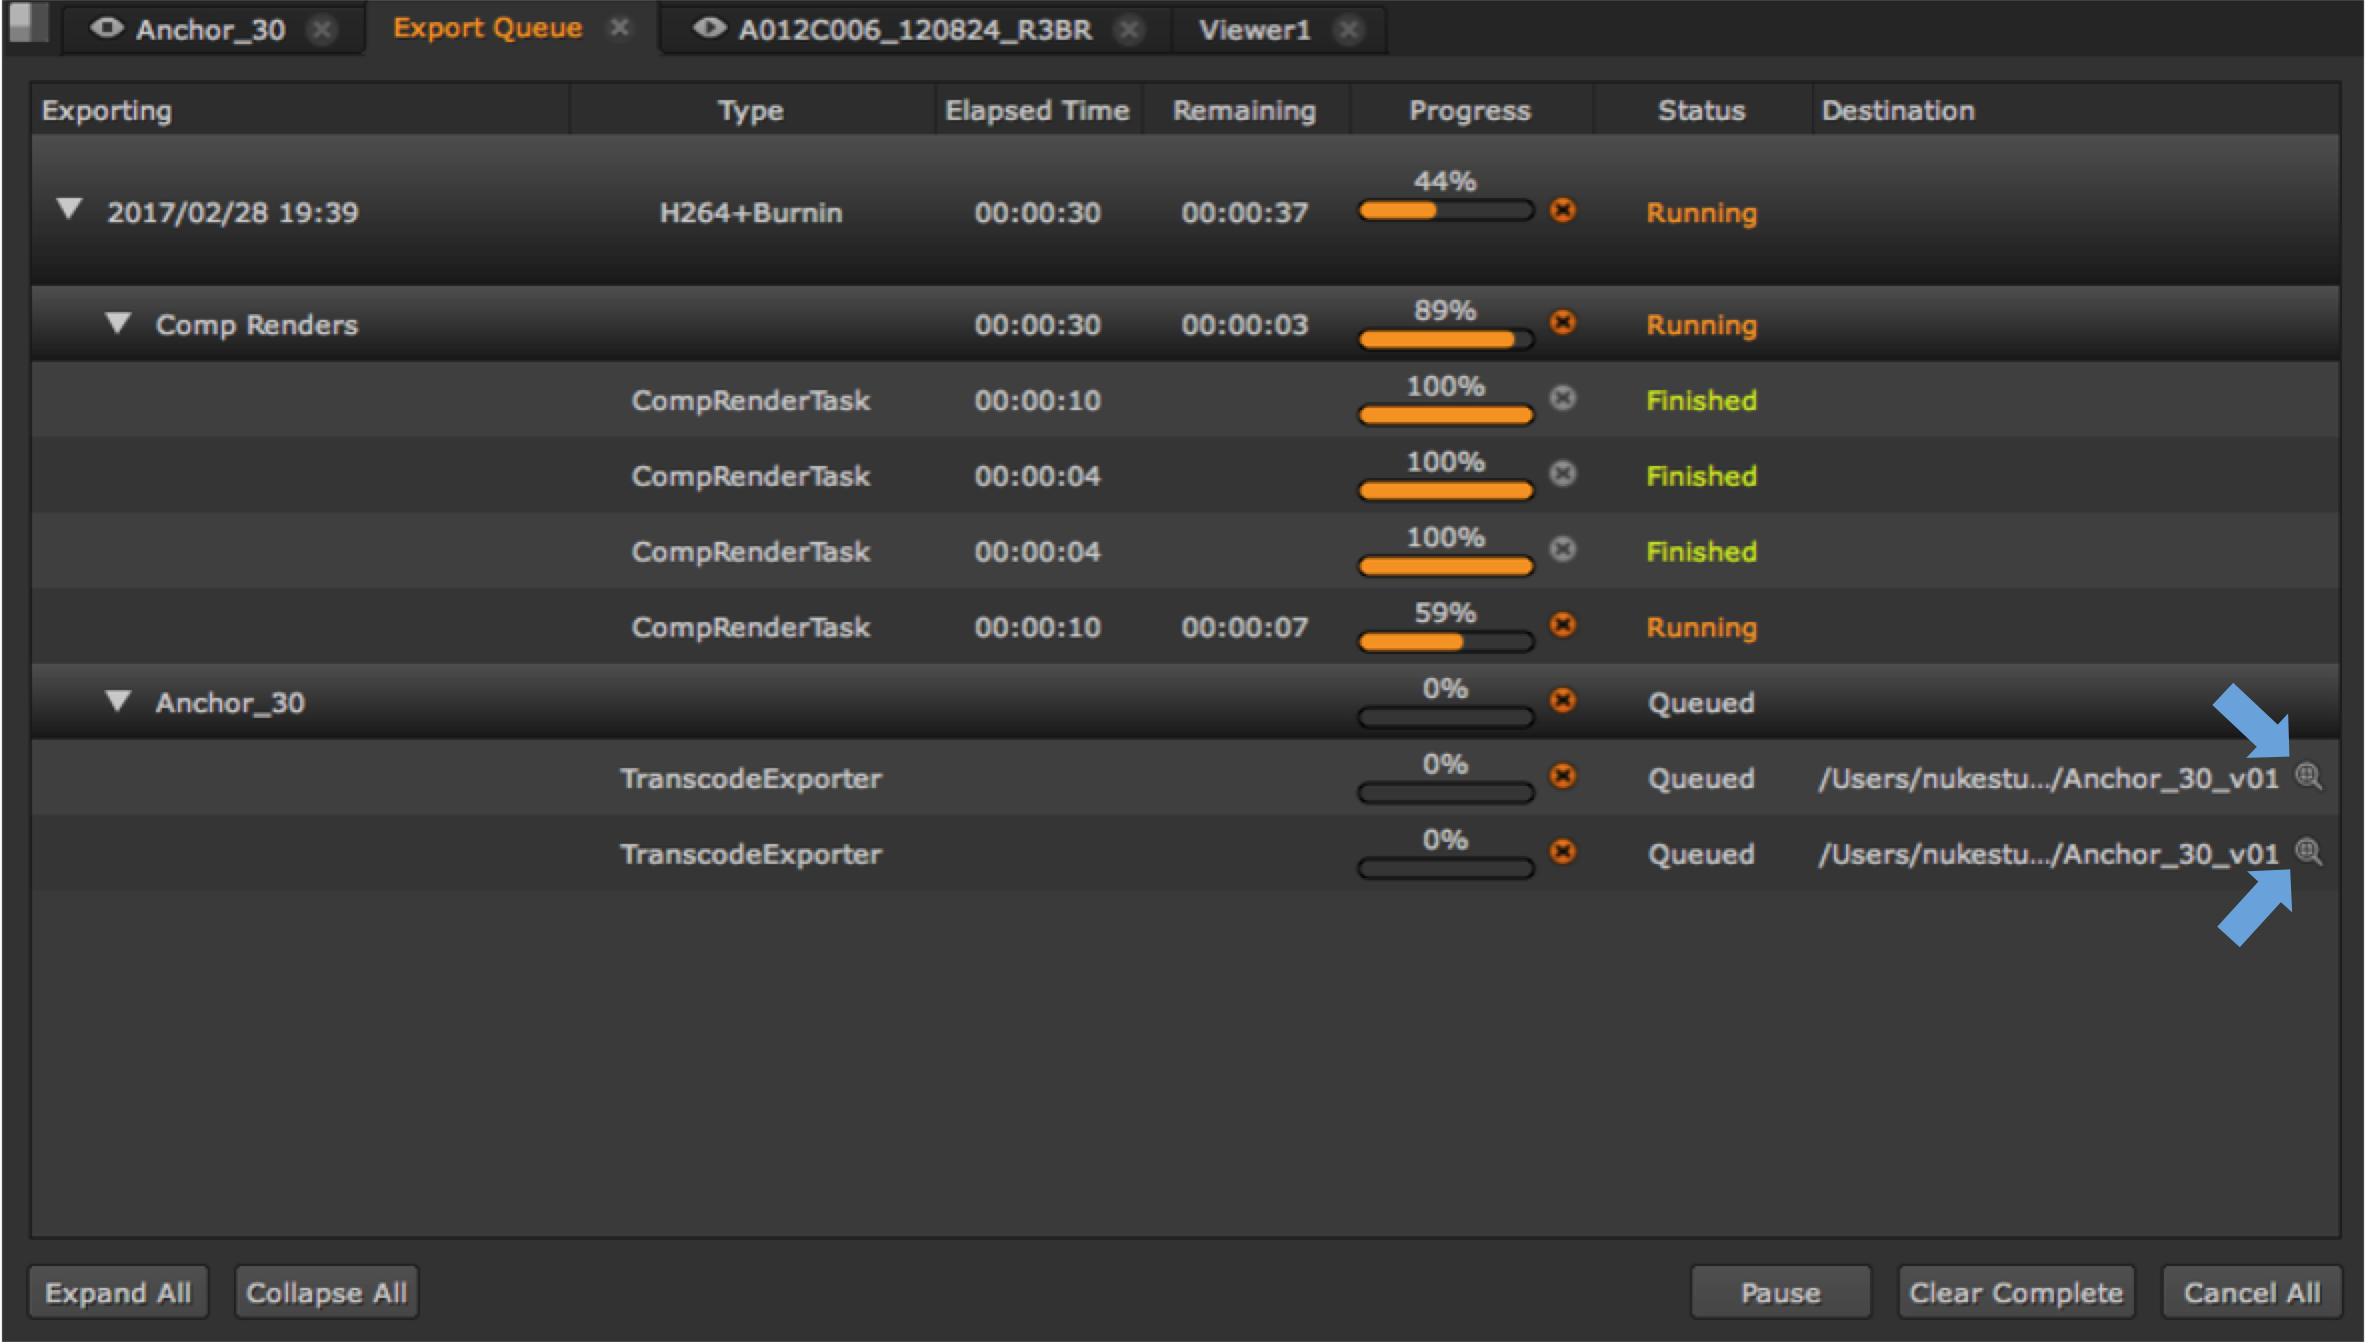The height and width of the screenshot is (1344, 2368).
Task: Click the Clear Complete button
Action: [x=2015, y=1292]
